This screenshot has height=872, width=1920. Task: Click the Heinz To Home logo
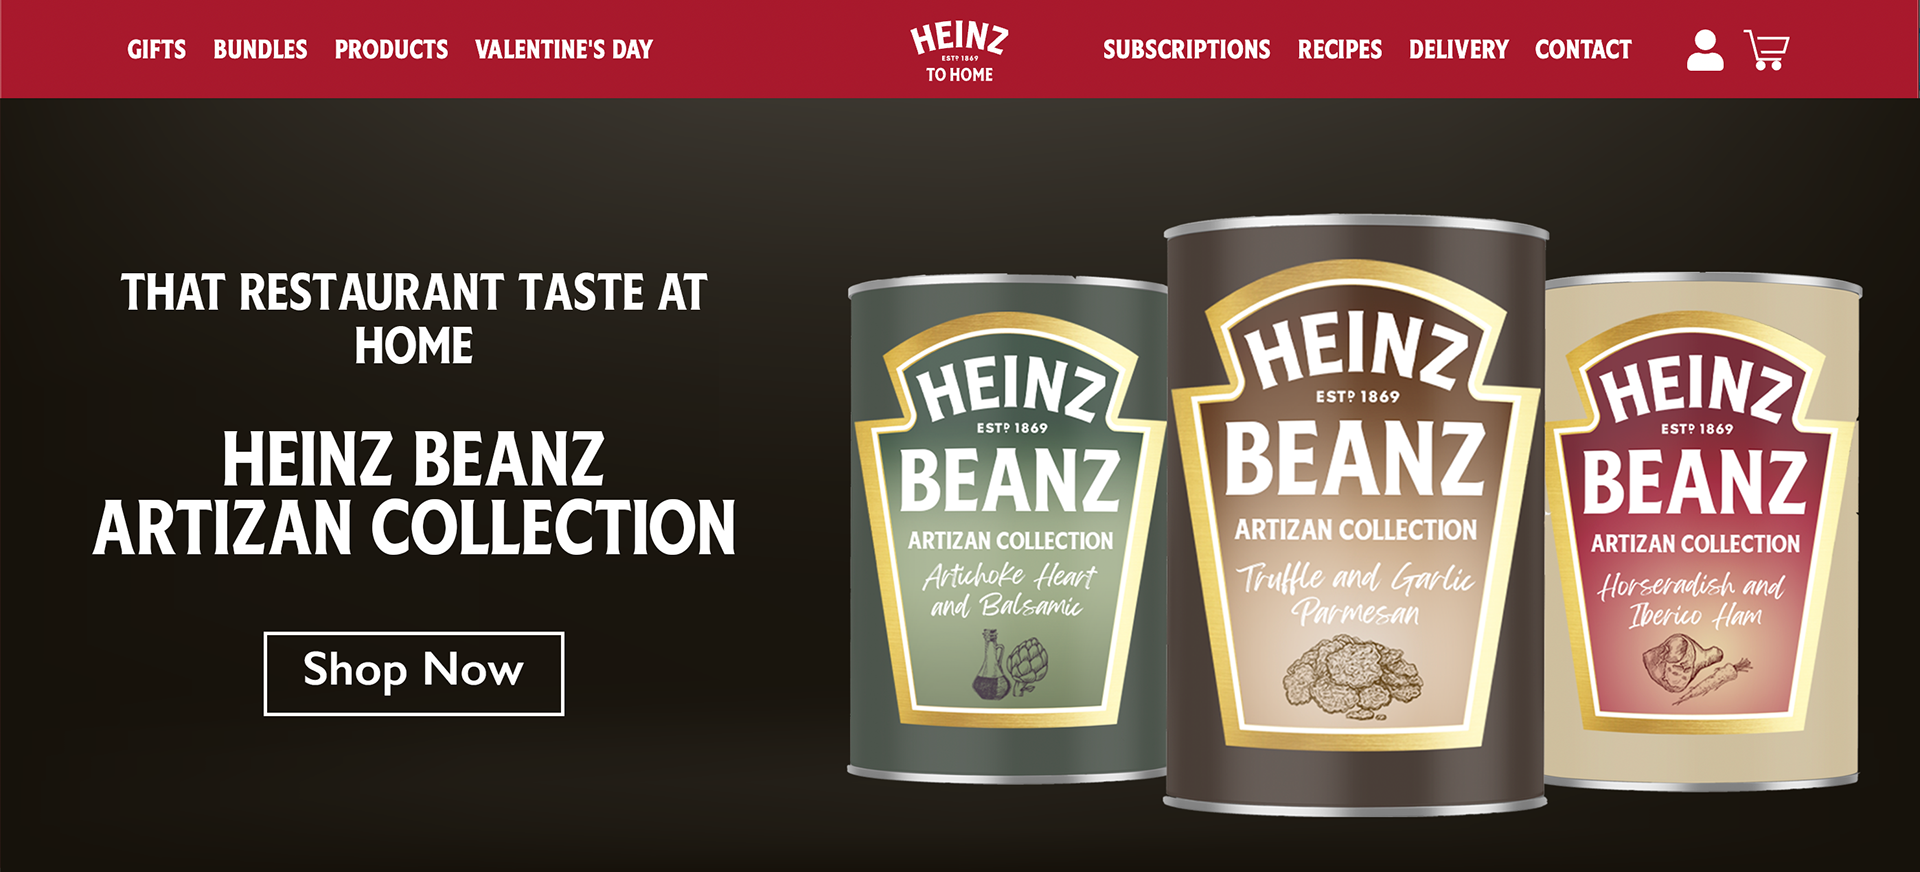(x=959, y=52)
